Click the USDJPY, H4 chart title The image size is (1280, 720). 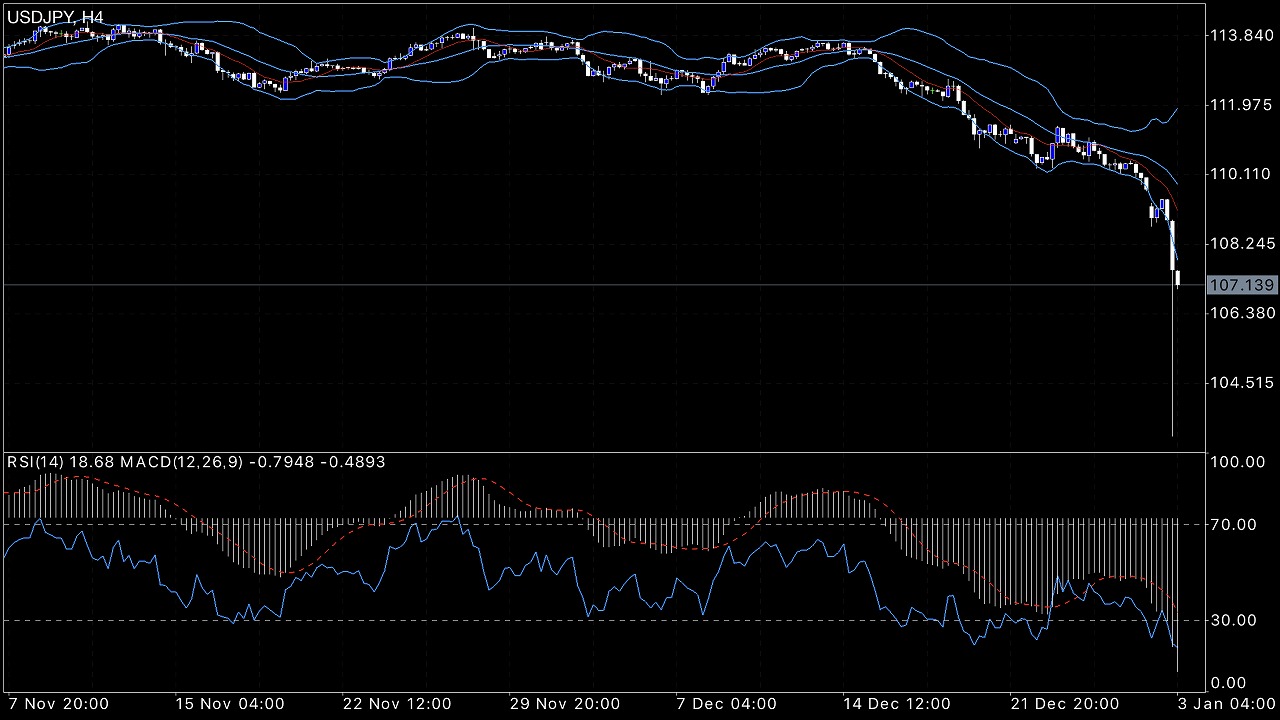(x=55, y=17)
